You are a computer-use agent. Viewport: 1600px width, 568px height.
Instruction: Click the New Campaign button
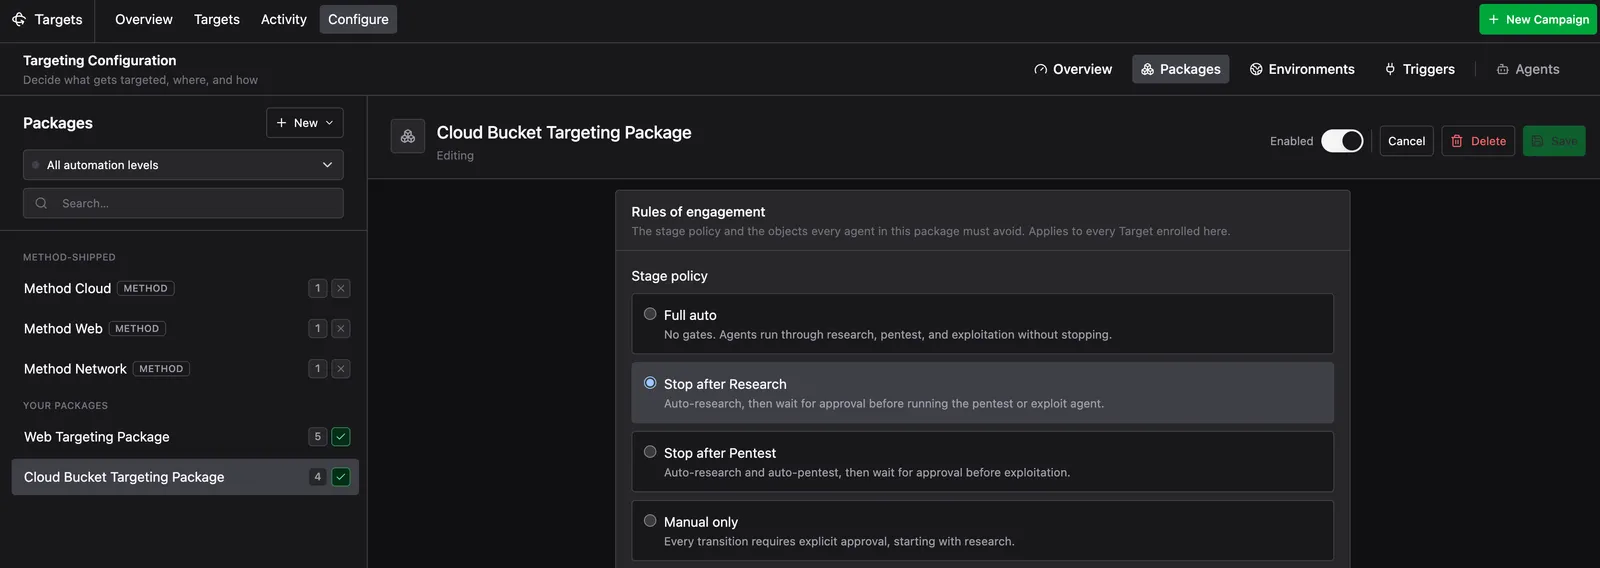pos(1538,19)
